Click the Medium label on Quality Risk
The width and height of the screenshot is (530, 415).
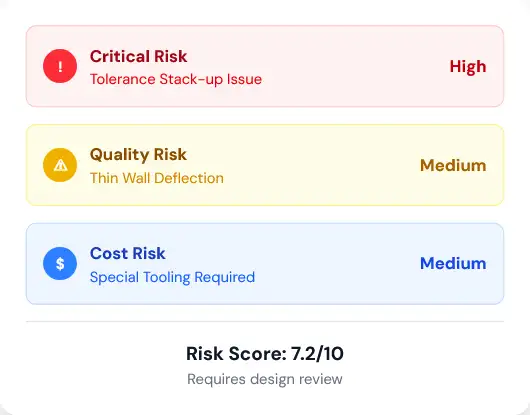point(453,165)
